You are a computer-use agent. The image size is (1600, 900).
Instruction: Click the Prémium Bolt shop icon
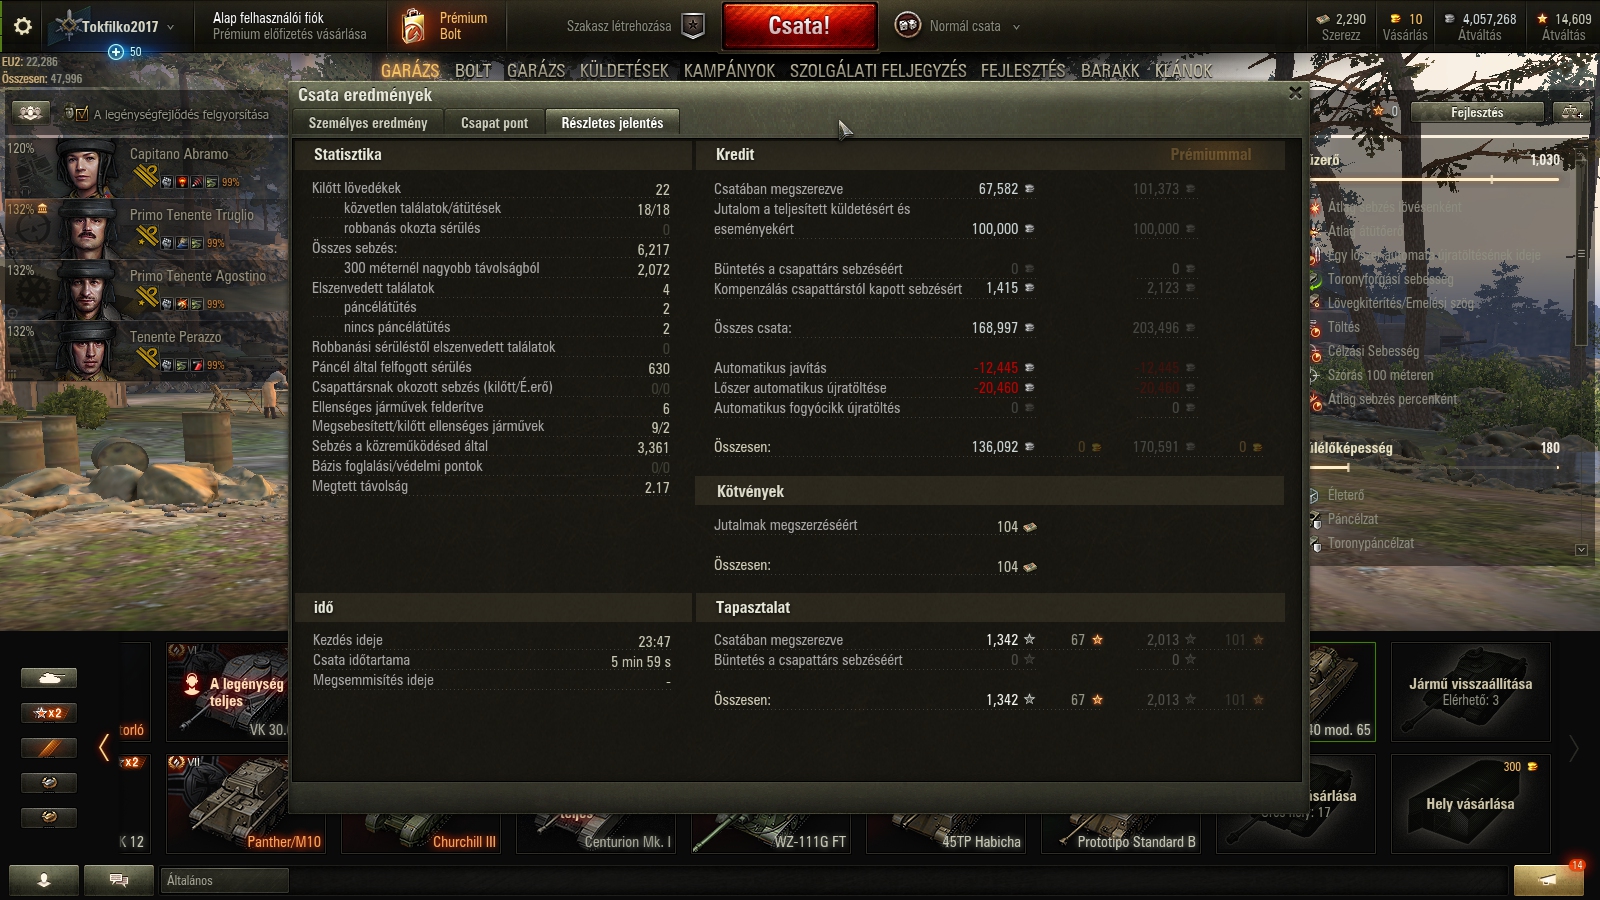pos(413,26)
